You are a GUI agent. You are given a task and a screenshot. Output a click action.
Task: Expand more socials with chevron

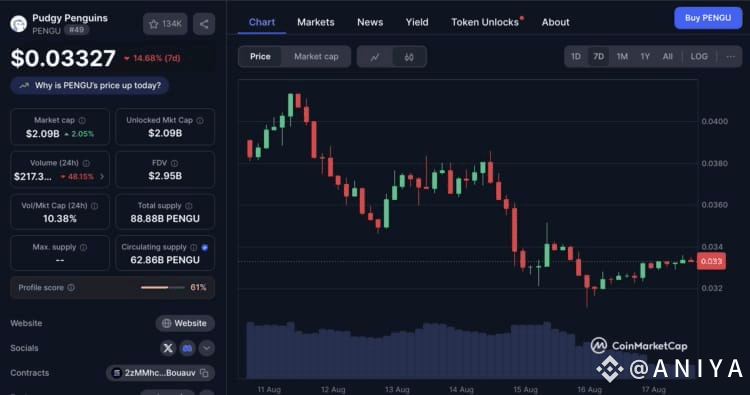point(207,348)
